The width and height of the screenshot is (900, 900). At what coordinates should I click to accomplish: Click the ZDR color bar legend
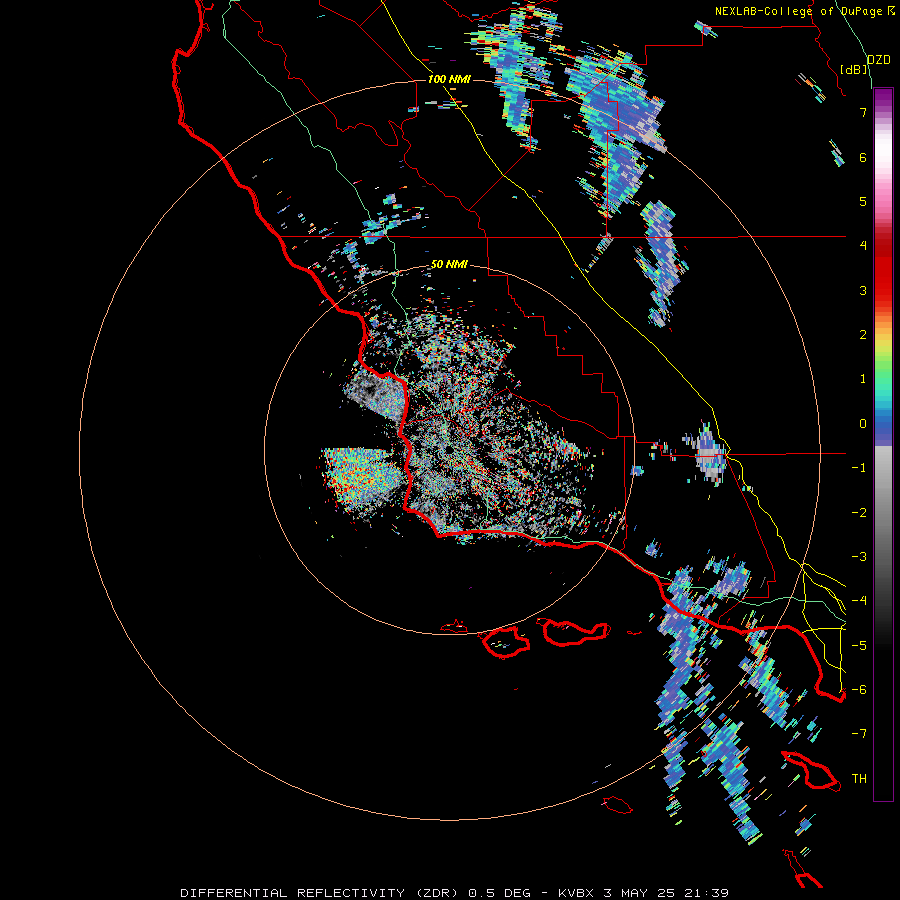coord(883,444)
